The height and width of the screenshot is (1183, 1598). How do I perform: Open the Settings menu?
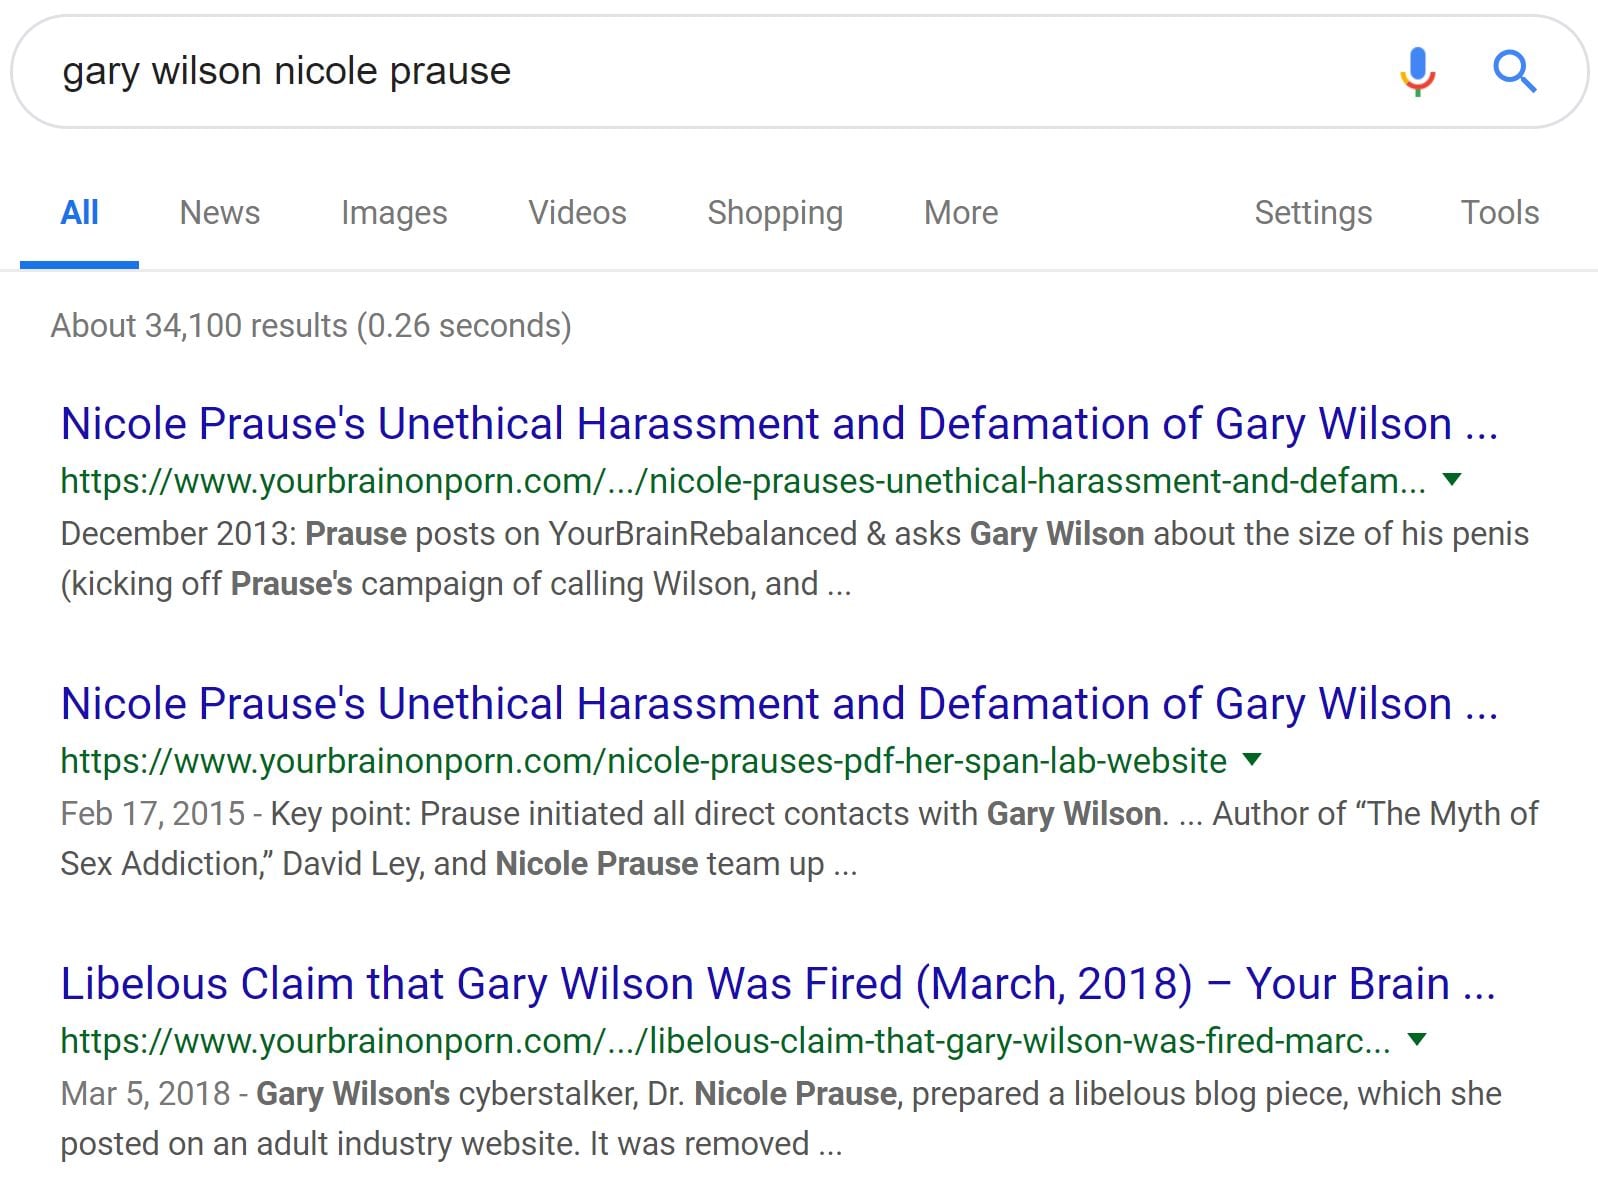tap(1313, 213)
